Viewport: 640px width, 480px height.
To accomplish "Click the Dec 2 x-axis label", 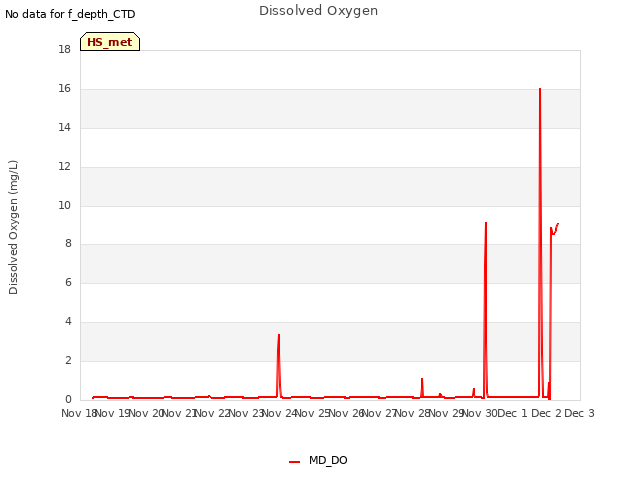I will (x=546, y=413).
